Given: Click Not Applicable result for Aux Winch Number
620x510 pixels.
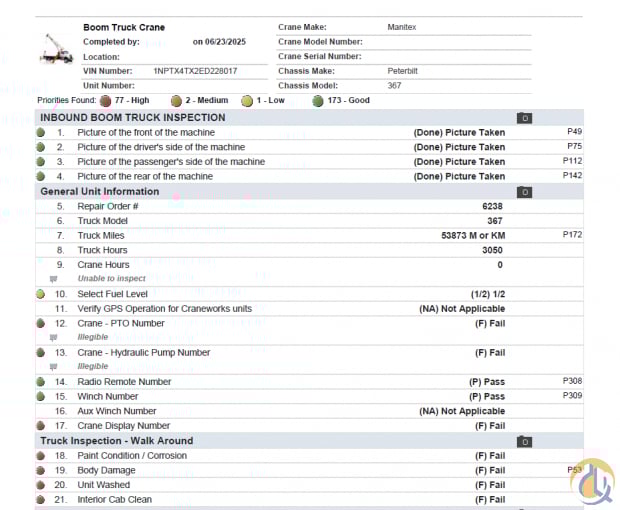Looking at the screenshot, I should 462,411.
